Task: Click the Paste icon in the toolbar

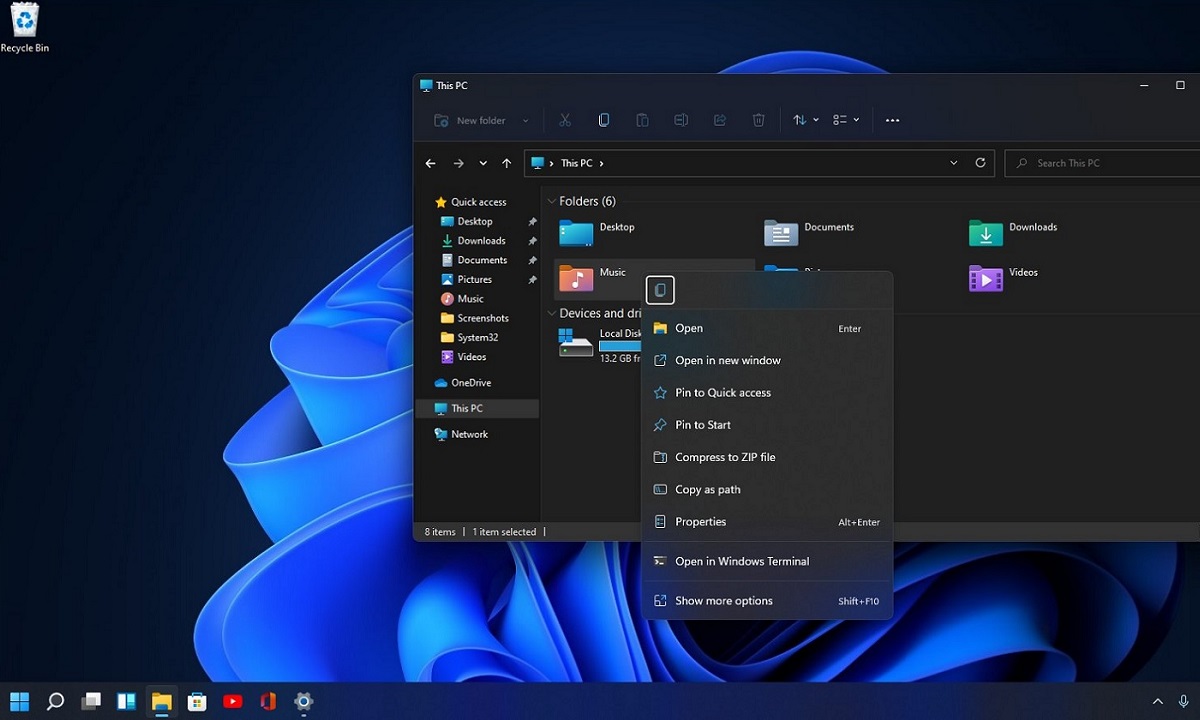Action: 642,120
